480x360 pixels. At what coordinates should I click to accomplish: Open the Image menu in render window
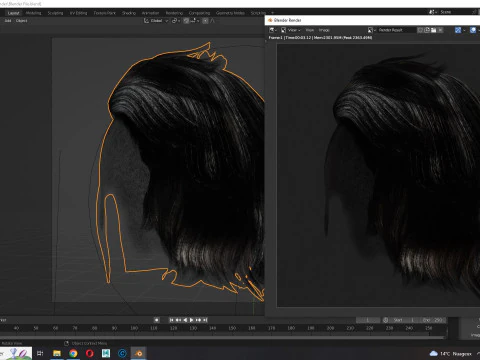[x=324, y=30]
